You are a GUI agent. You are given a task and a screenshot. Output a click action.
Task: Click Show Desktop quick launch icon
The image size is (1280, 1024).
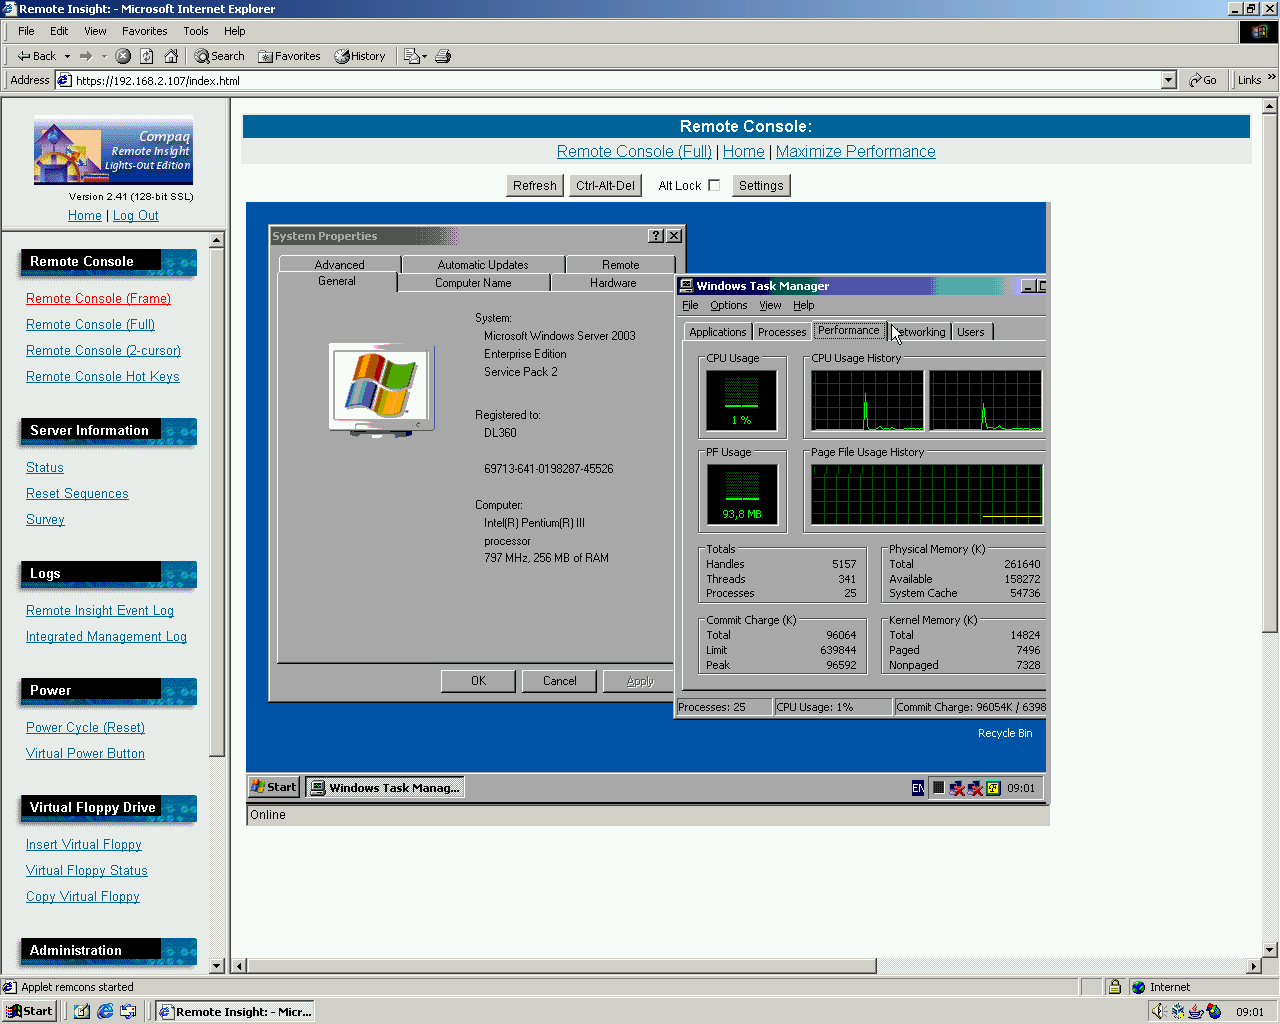pos(82,1011)
